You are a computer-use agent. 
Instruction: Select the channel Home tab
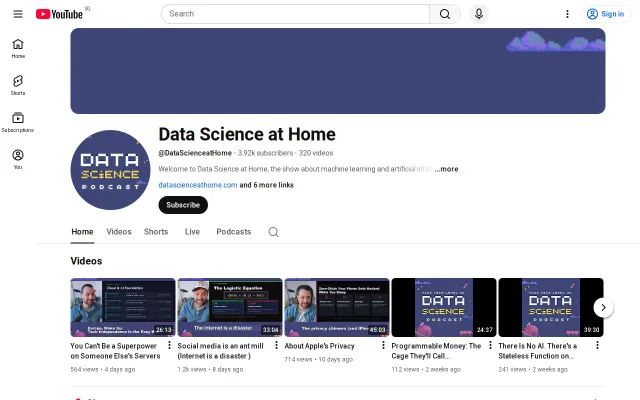click(82, 232)
